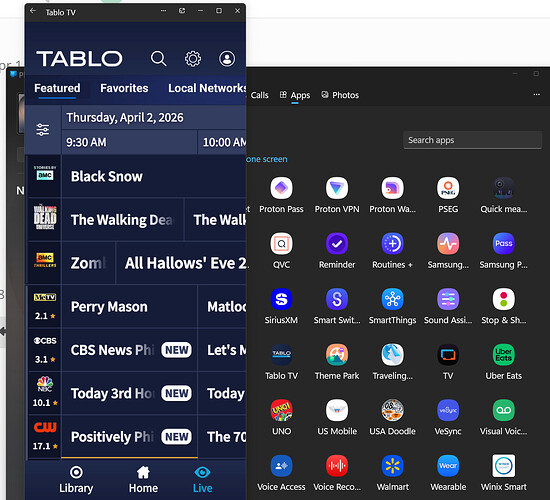The height and width of the screenshot is (500, 550).
Task: Go to Home in Tablo bottom bar
Action: (x=143, y=480)
